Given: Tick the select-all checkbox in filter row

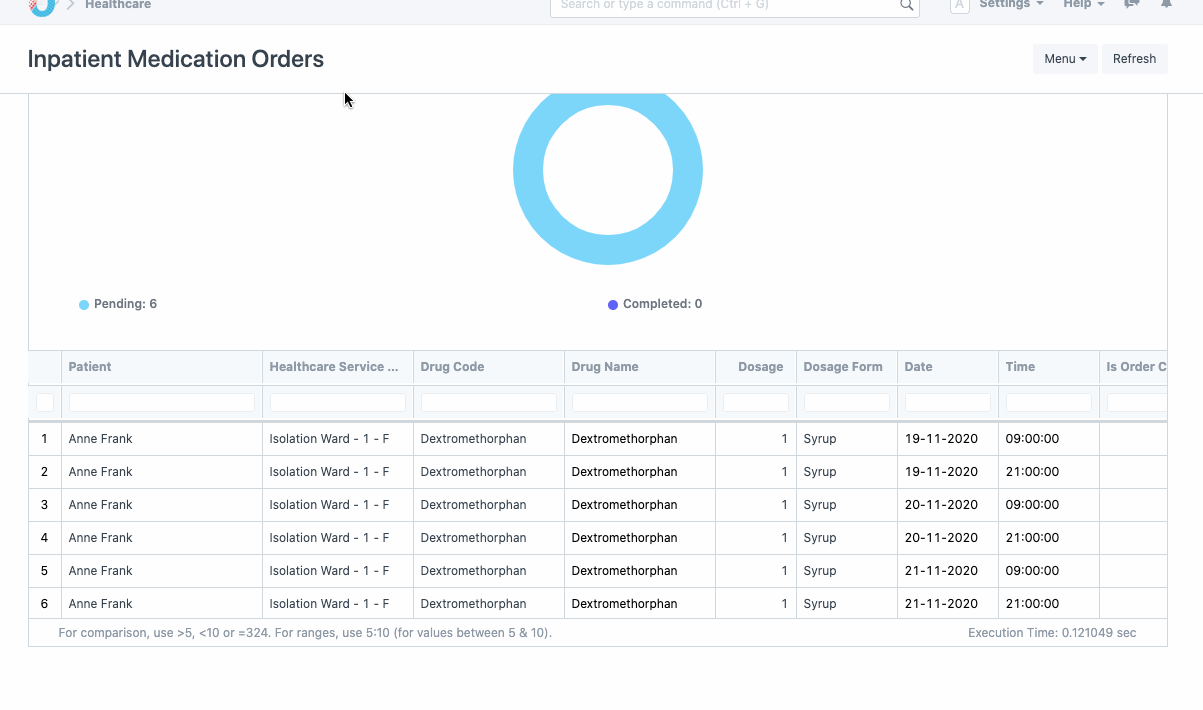Looking at the screenshot, I should tap(45, 402).
